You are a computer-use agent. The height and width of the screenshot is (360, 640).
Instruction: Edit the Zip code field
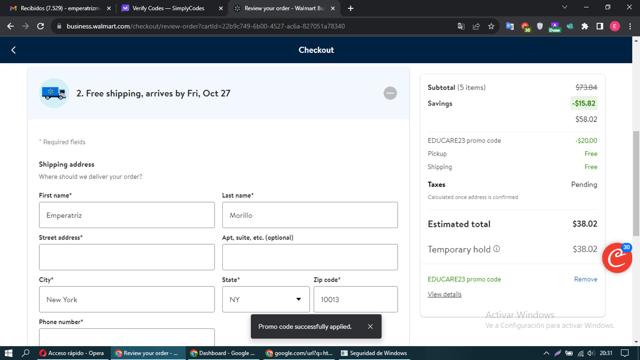pos(356,300)
